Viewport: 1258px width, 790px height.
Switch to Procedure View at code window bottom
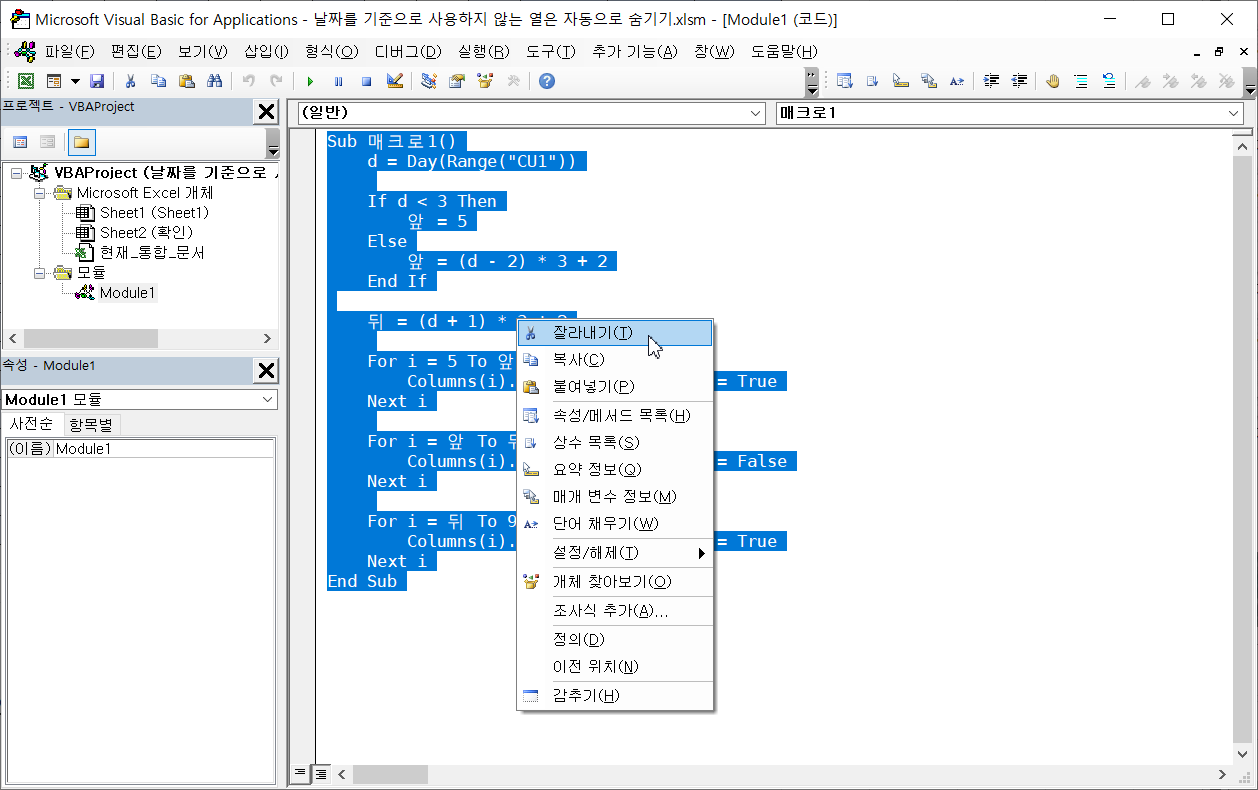point(300,774)
